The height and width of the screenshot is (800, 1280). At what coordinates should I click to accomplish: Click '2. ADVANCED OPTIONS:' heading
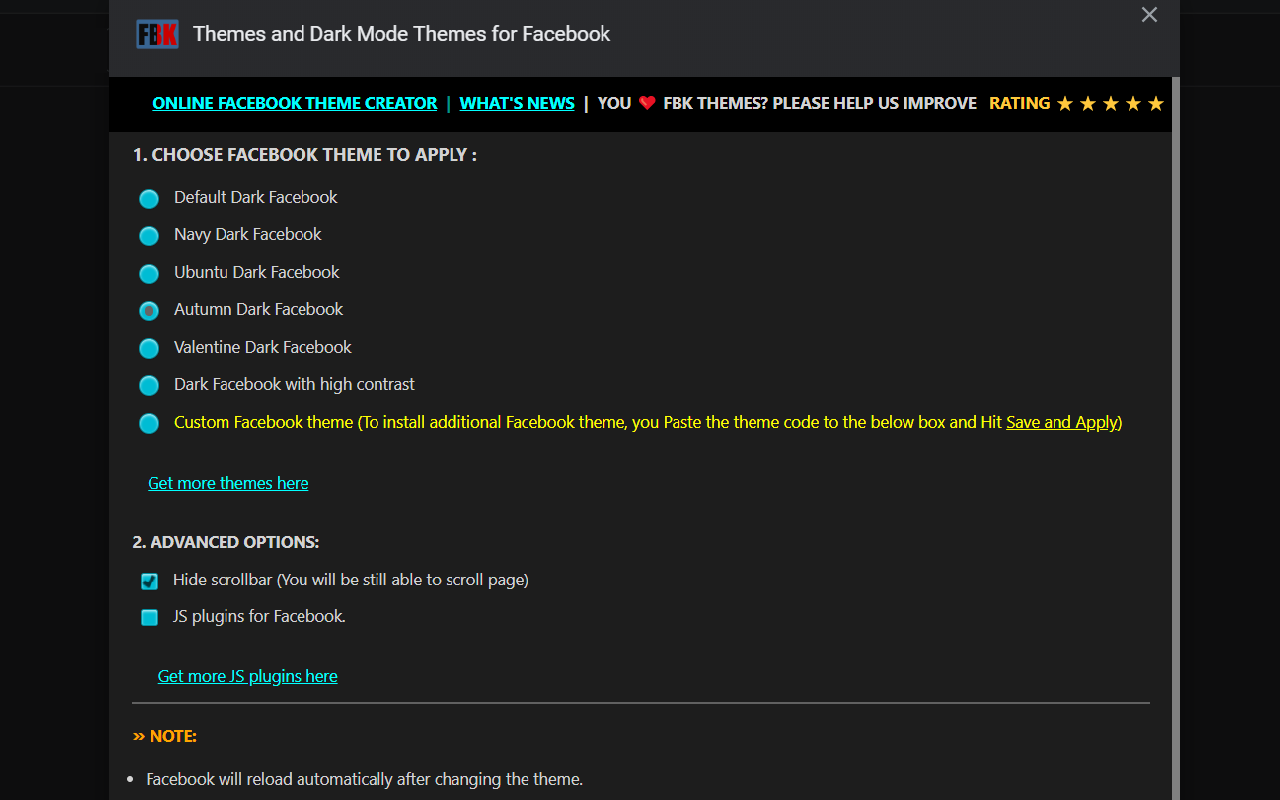[226, 542]
